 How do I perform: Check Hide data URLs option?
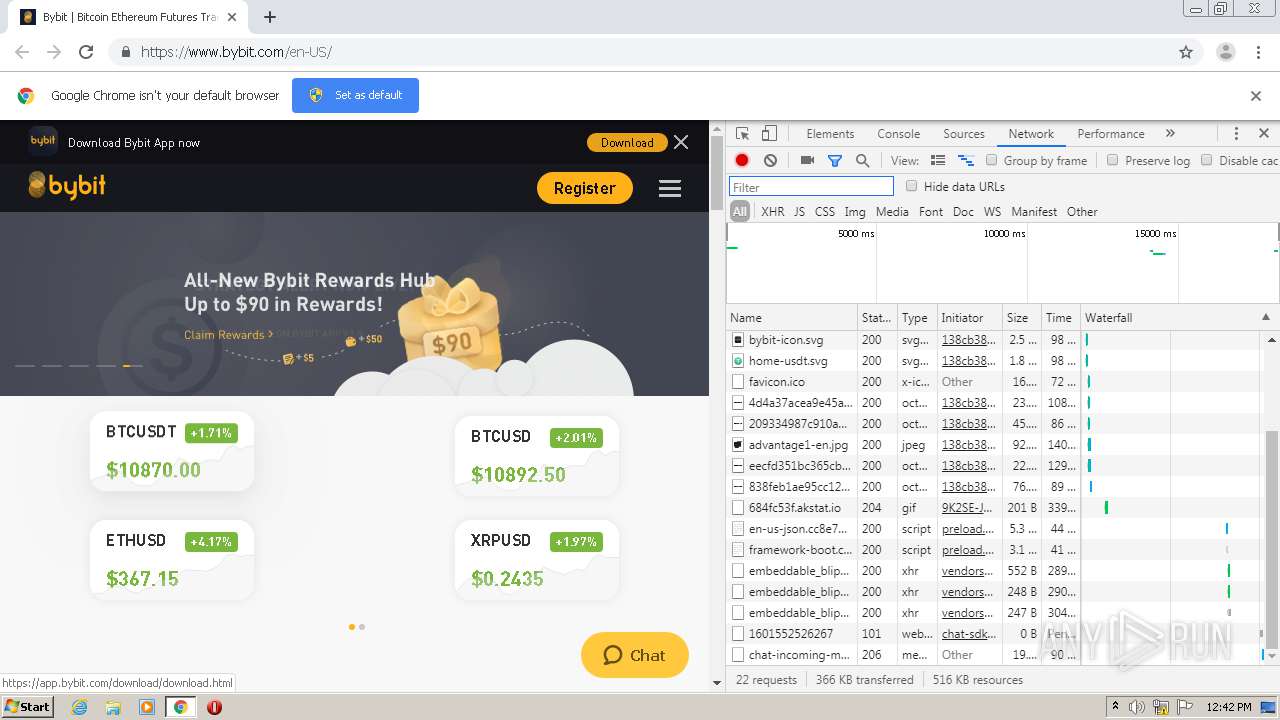pyautogui.click(x=911, y=186)
